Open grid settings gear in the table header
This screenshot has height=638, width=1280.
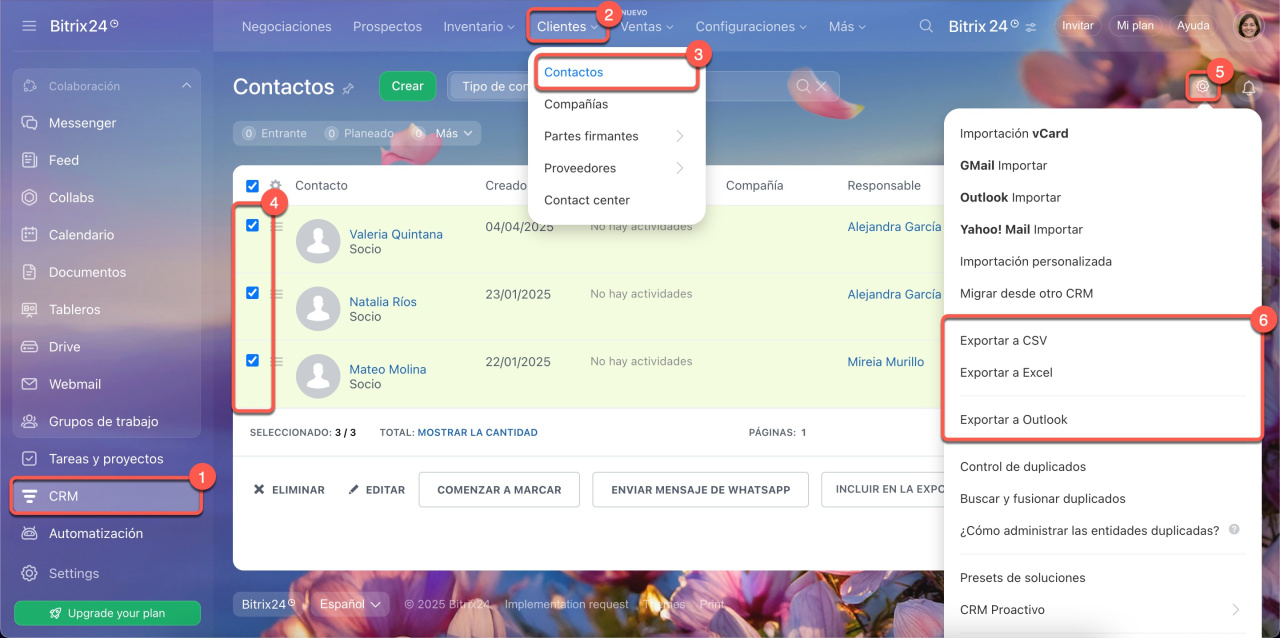pos(275,185)
